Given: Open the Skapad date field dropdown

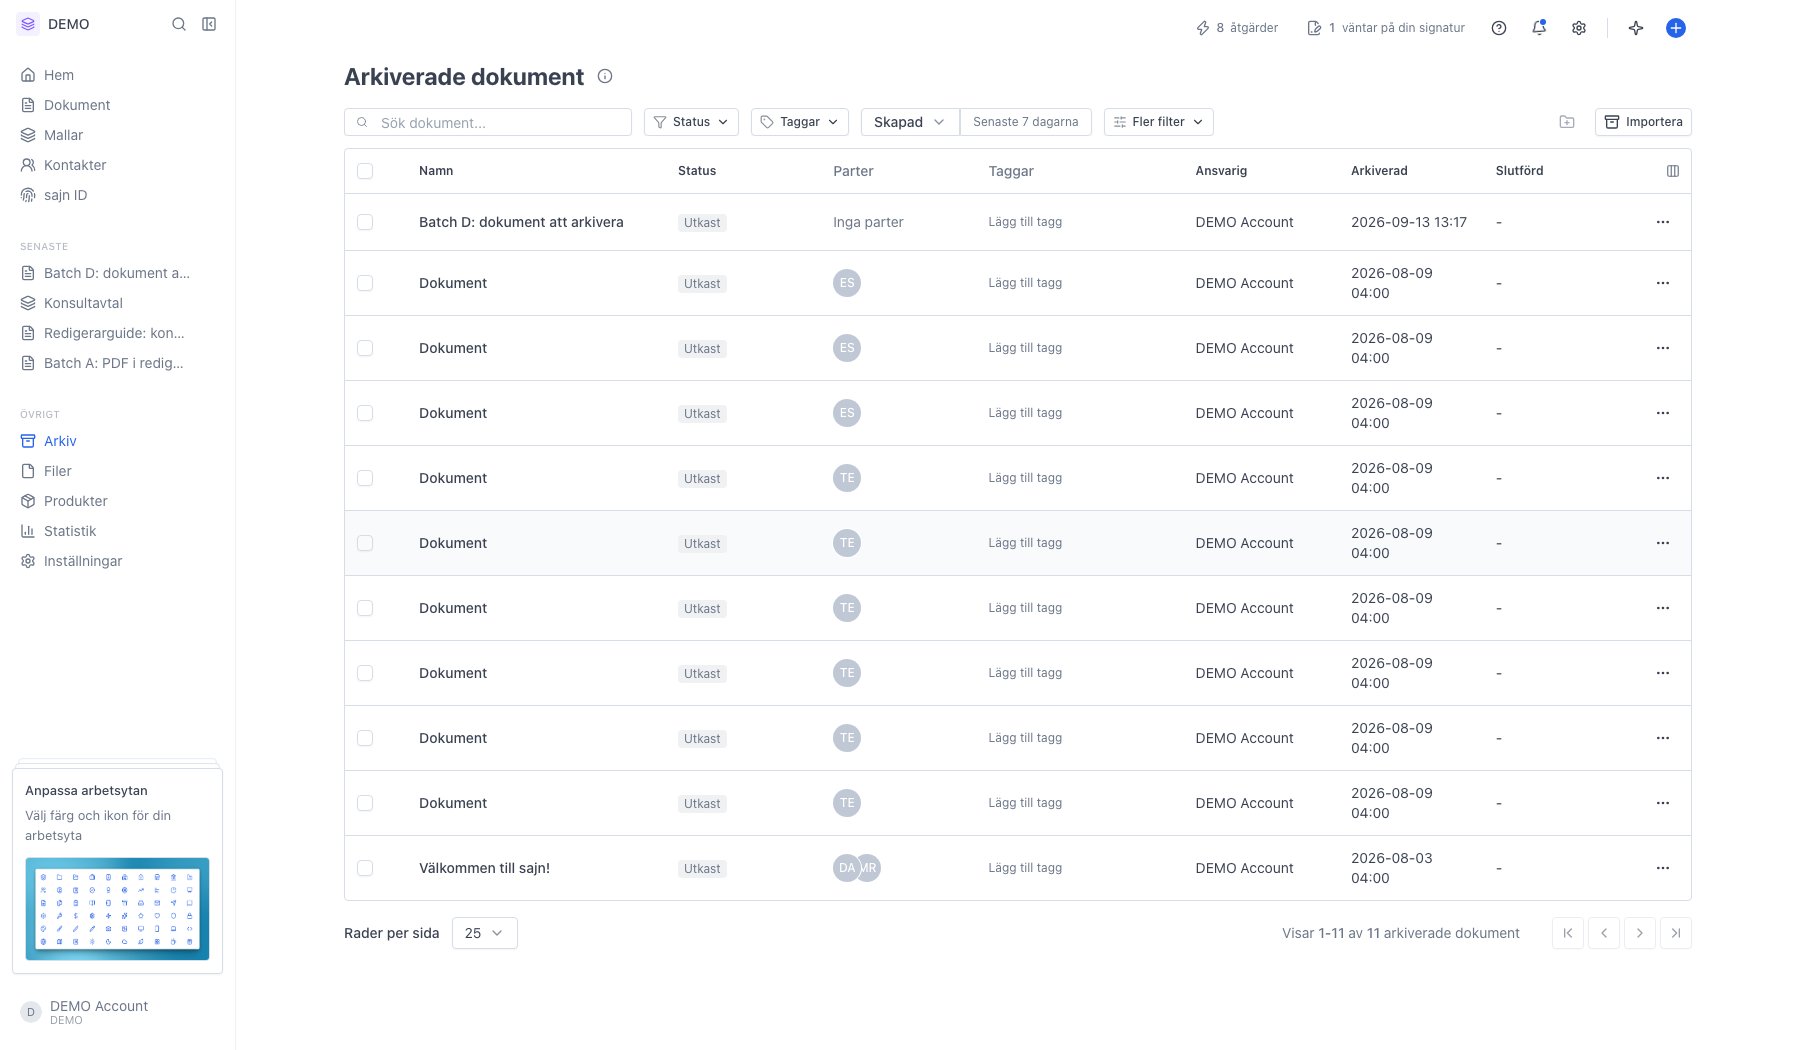Looking at the screenshot, I should point(909,122).
